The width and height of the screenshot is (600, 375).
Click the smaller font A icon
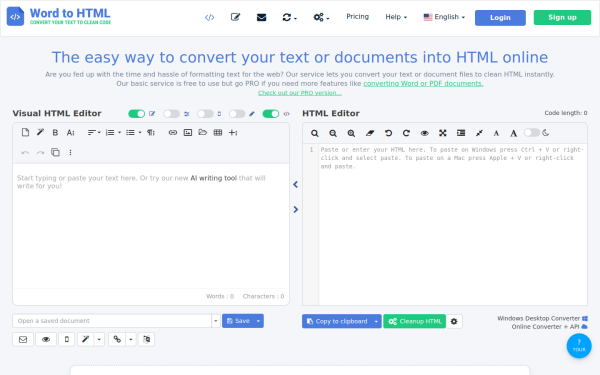coord(496,133)
